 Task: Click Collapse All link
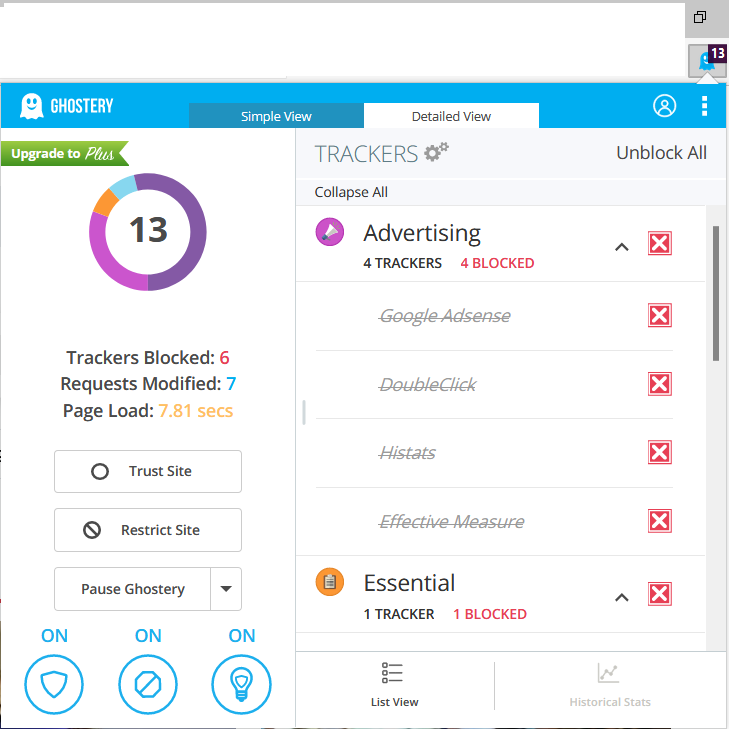coord(351,192)
